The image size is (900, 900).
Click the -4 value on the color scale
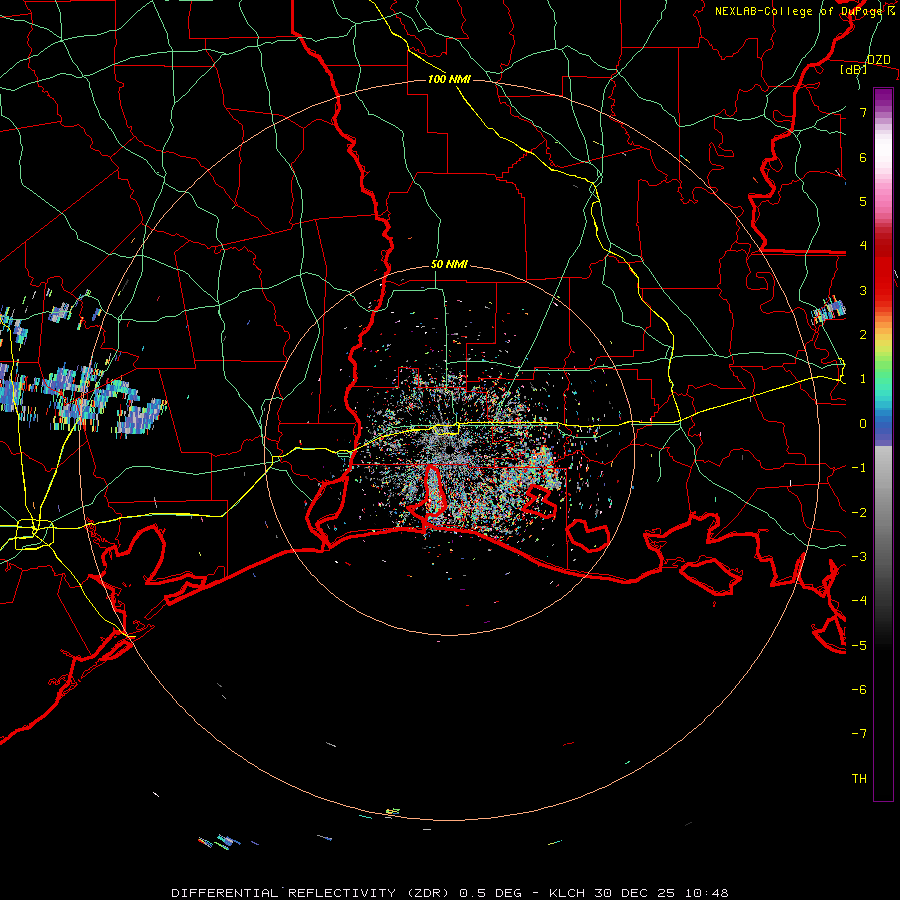(x=859, y=601)
